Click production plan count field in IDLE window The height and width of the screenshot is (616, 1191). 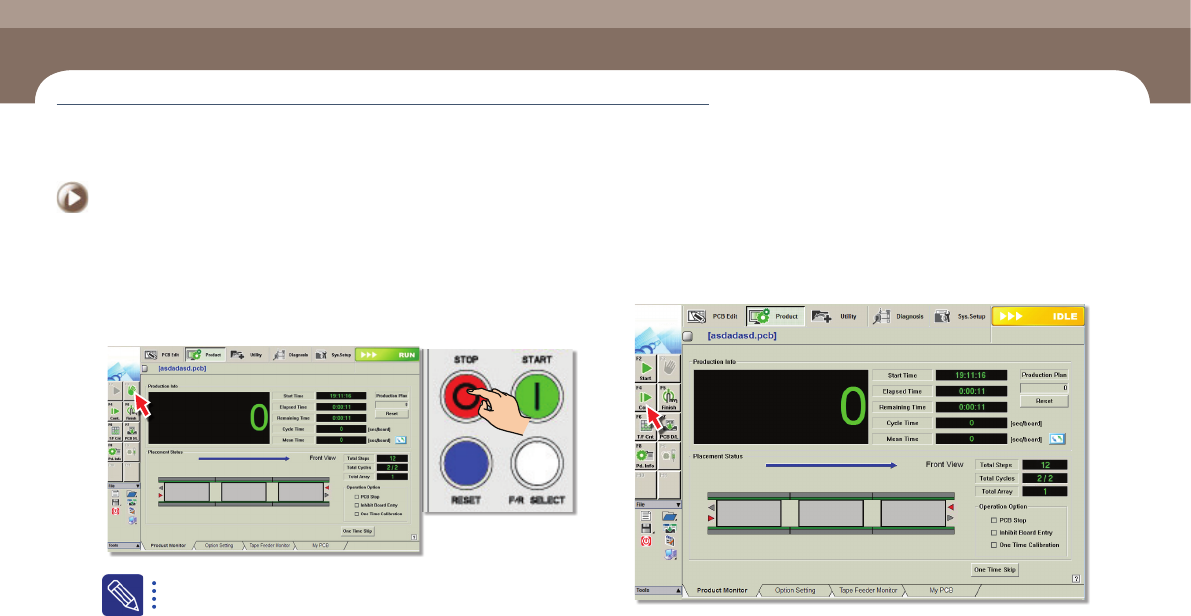1044,387
